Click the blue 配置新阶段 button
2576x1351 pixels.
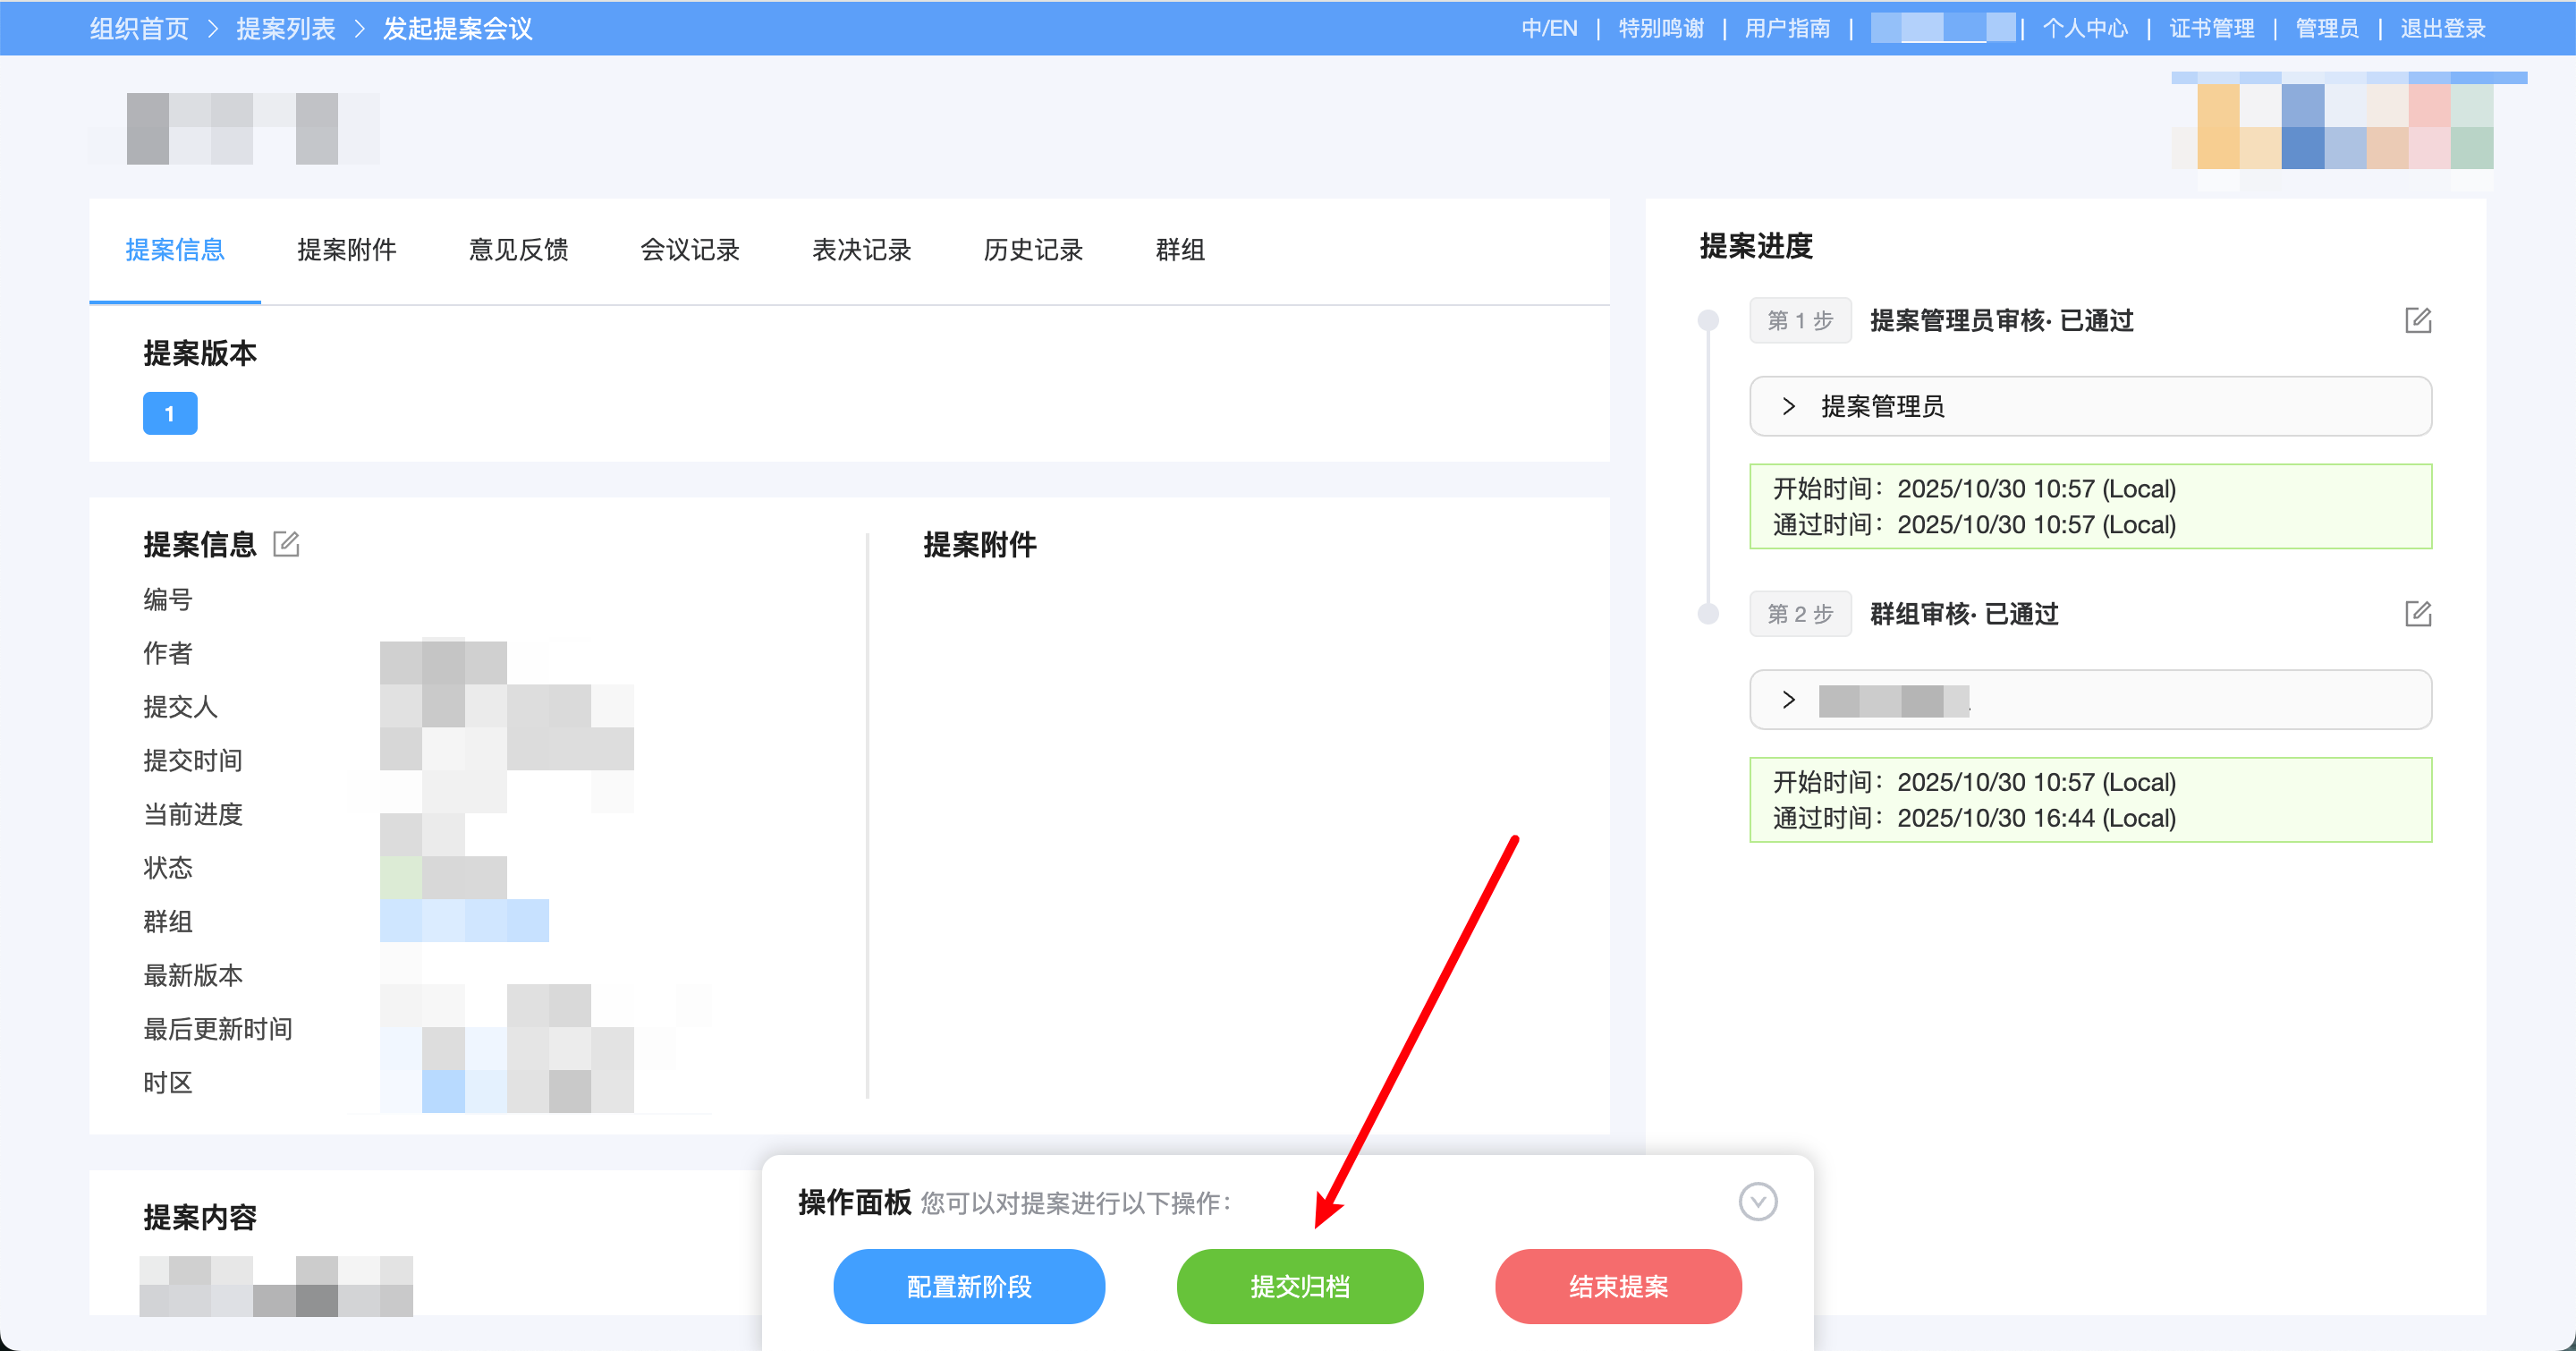[968, 1286]
